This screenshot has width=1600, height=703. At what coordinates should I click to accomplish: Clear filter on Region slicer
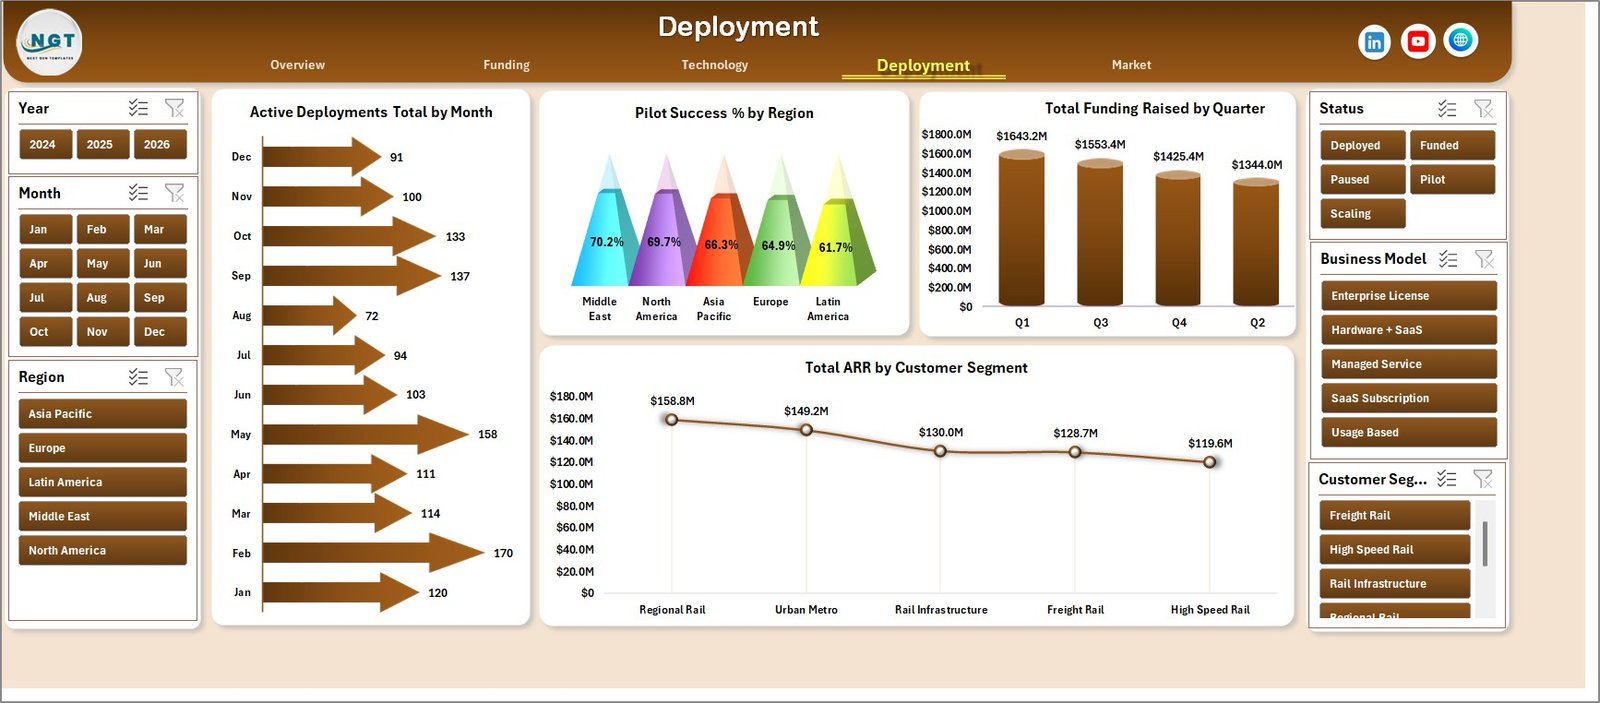[x=174, y=377]
